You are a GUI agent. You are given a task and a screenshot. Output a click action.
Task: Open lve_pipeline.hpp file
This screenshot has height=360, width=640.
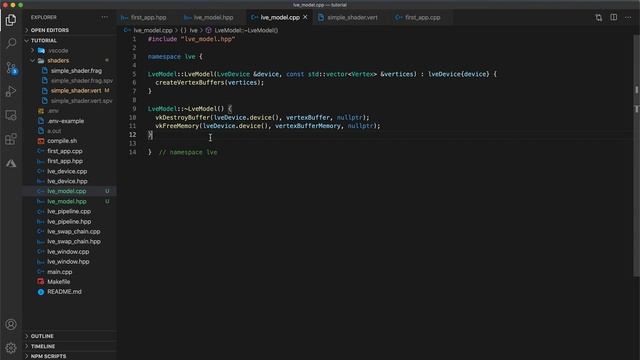69,221
